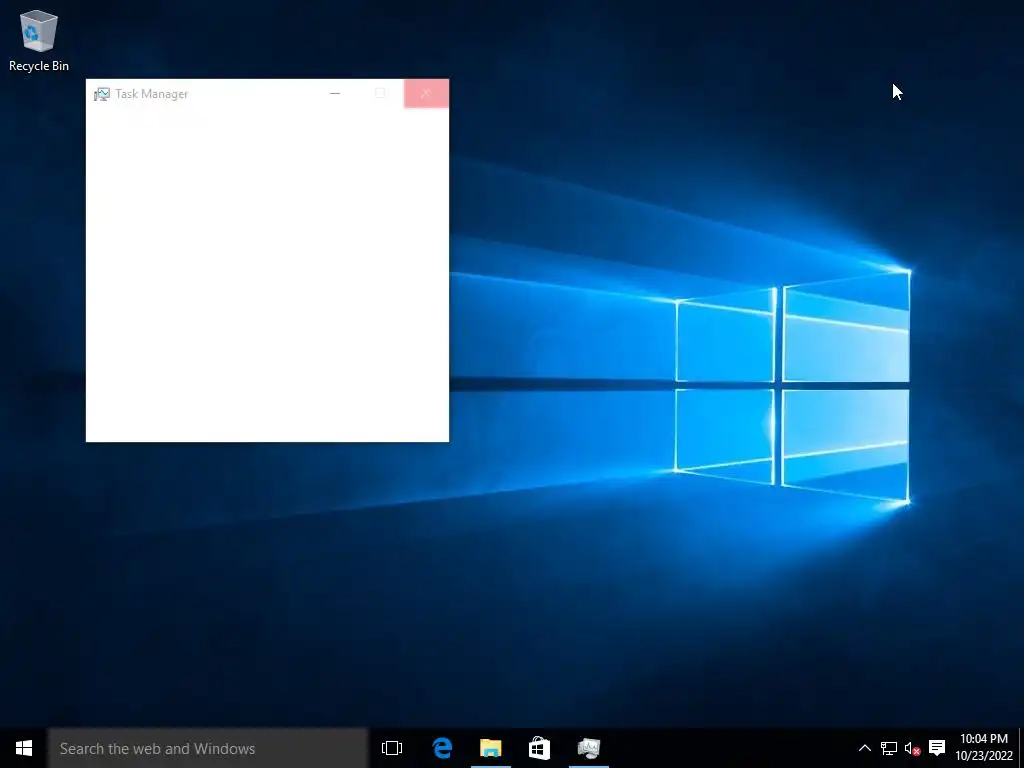Click the Task Manager title bar icon
The height and width of the screenshot is (768, 1024).
point(101,94)
